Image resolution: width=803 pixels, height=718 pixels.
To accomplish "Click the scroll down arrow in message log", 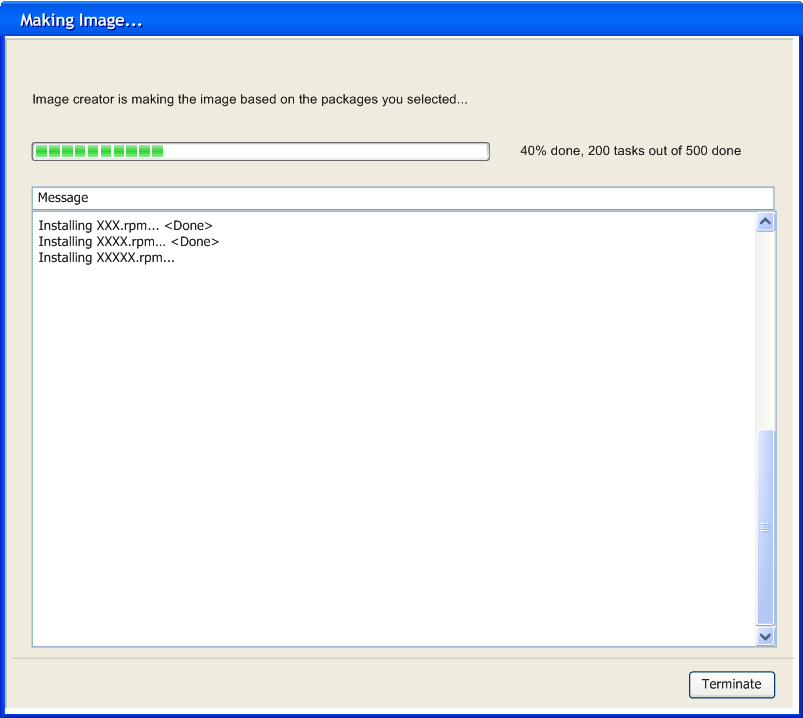I will click(766, 635).
